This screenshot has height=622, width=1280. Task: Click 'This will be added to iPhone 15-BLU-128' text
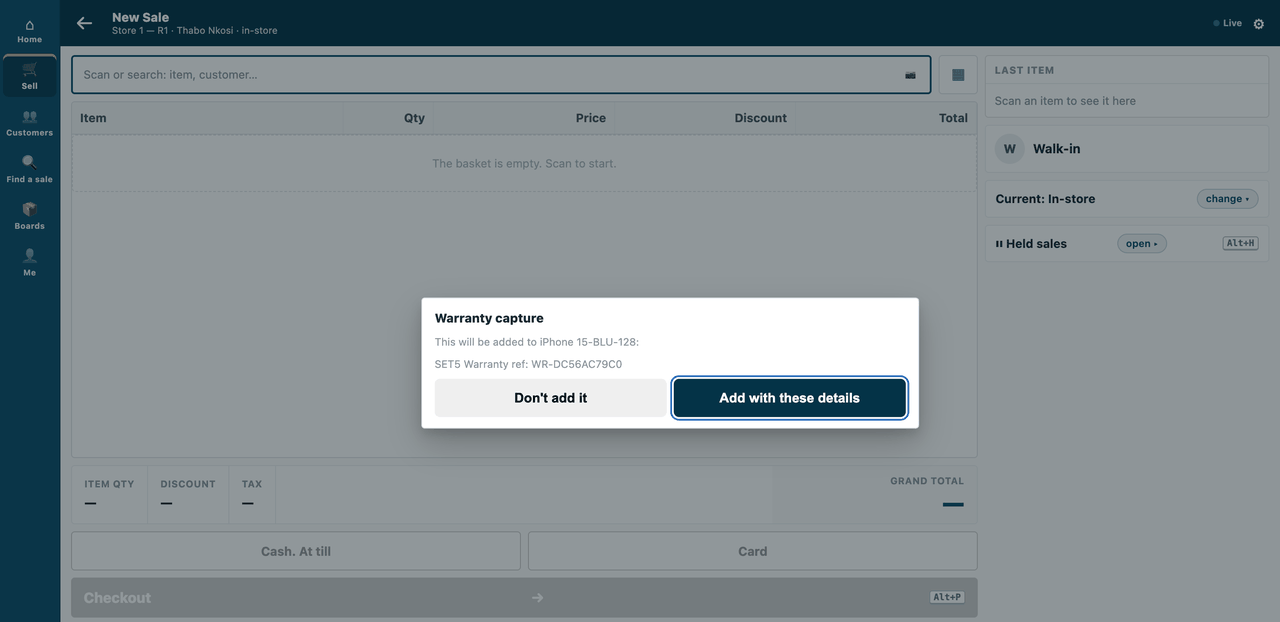pyautogui.click(x=537, y=342)
